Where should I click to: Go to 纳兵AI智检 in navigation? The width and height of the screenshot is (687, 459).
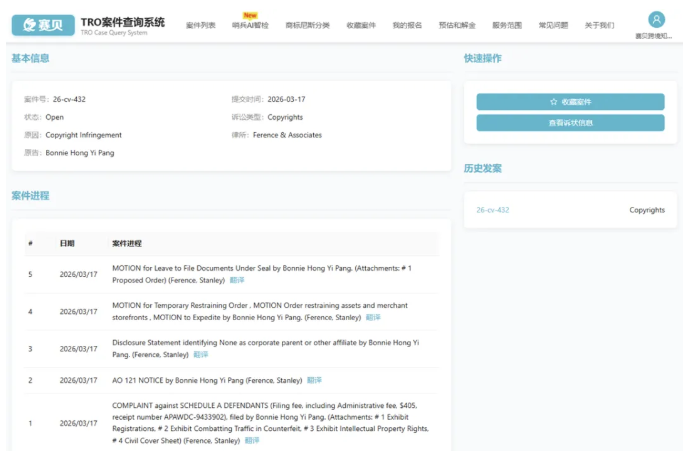[x=250, y=25]
